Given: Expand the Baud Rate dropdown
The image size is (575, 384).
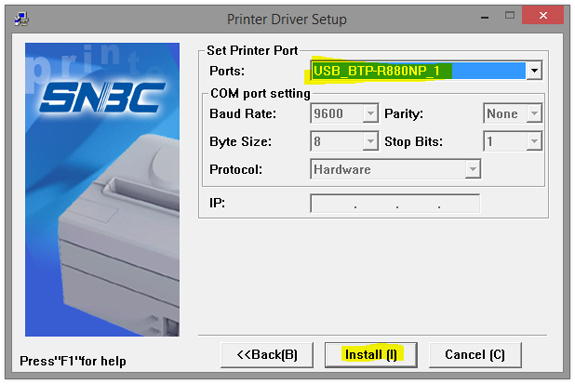Looking at the screenshot, I should [x=370, y=113].
